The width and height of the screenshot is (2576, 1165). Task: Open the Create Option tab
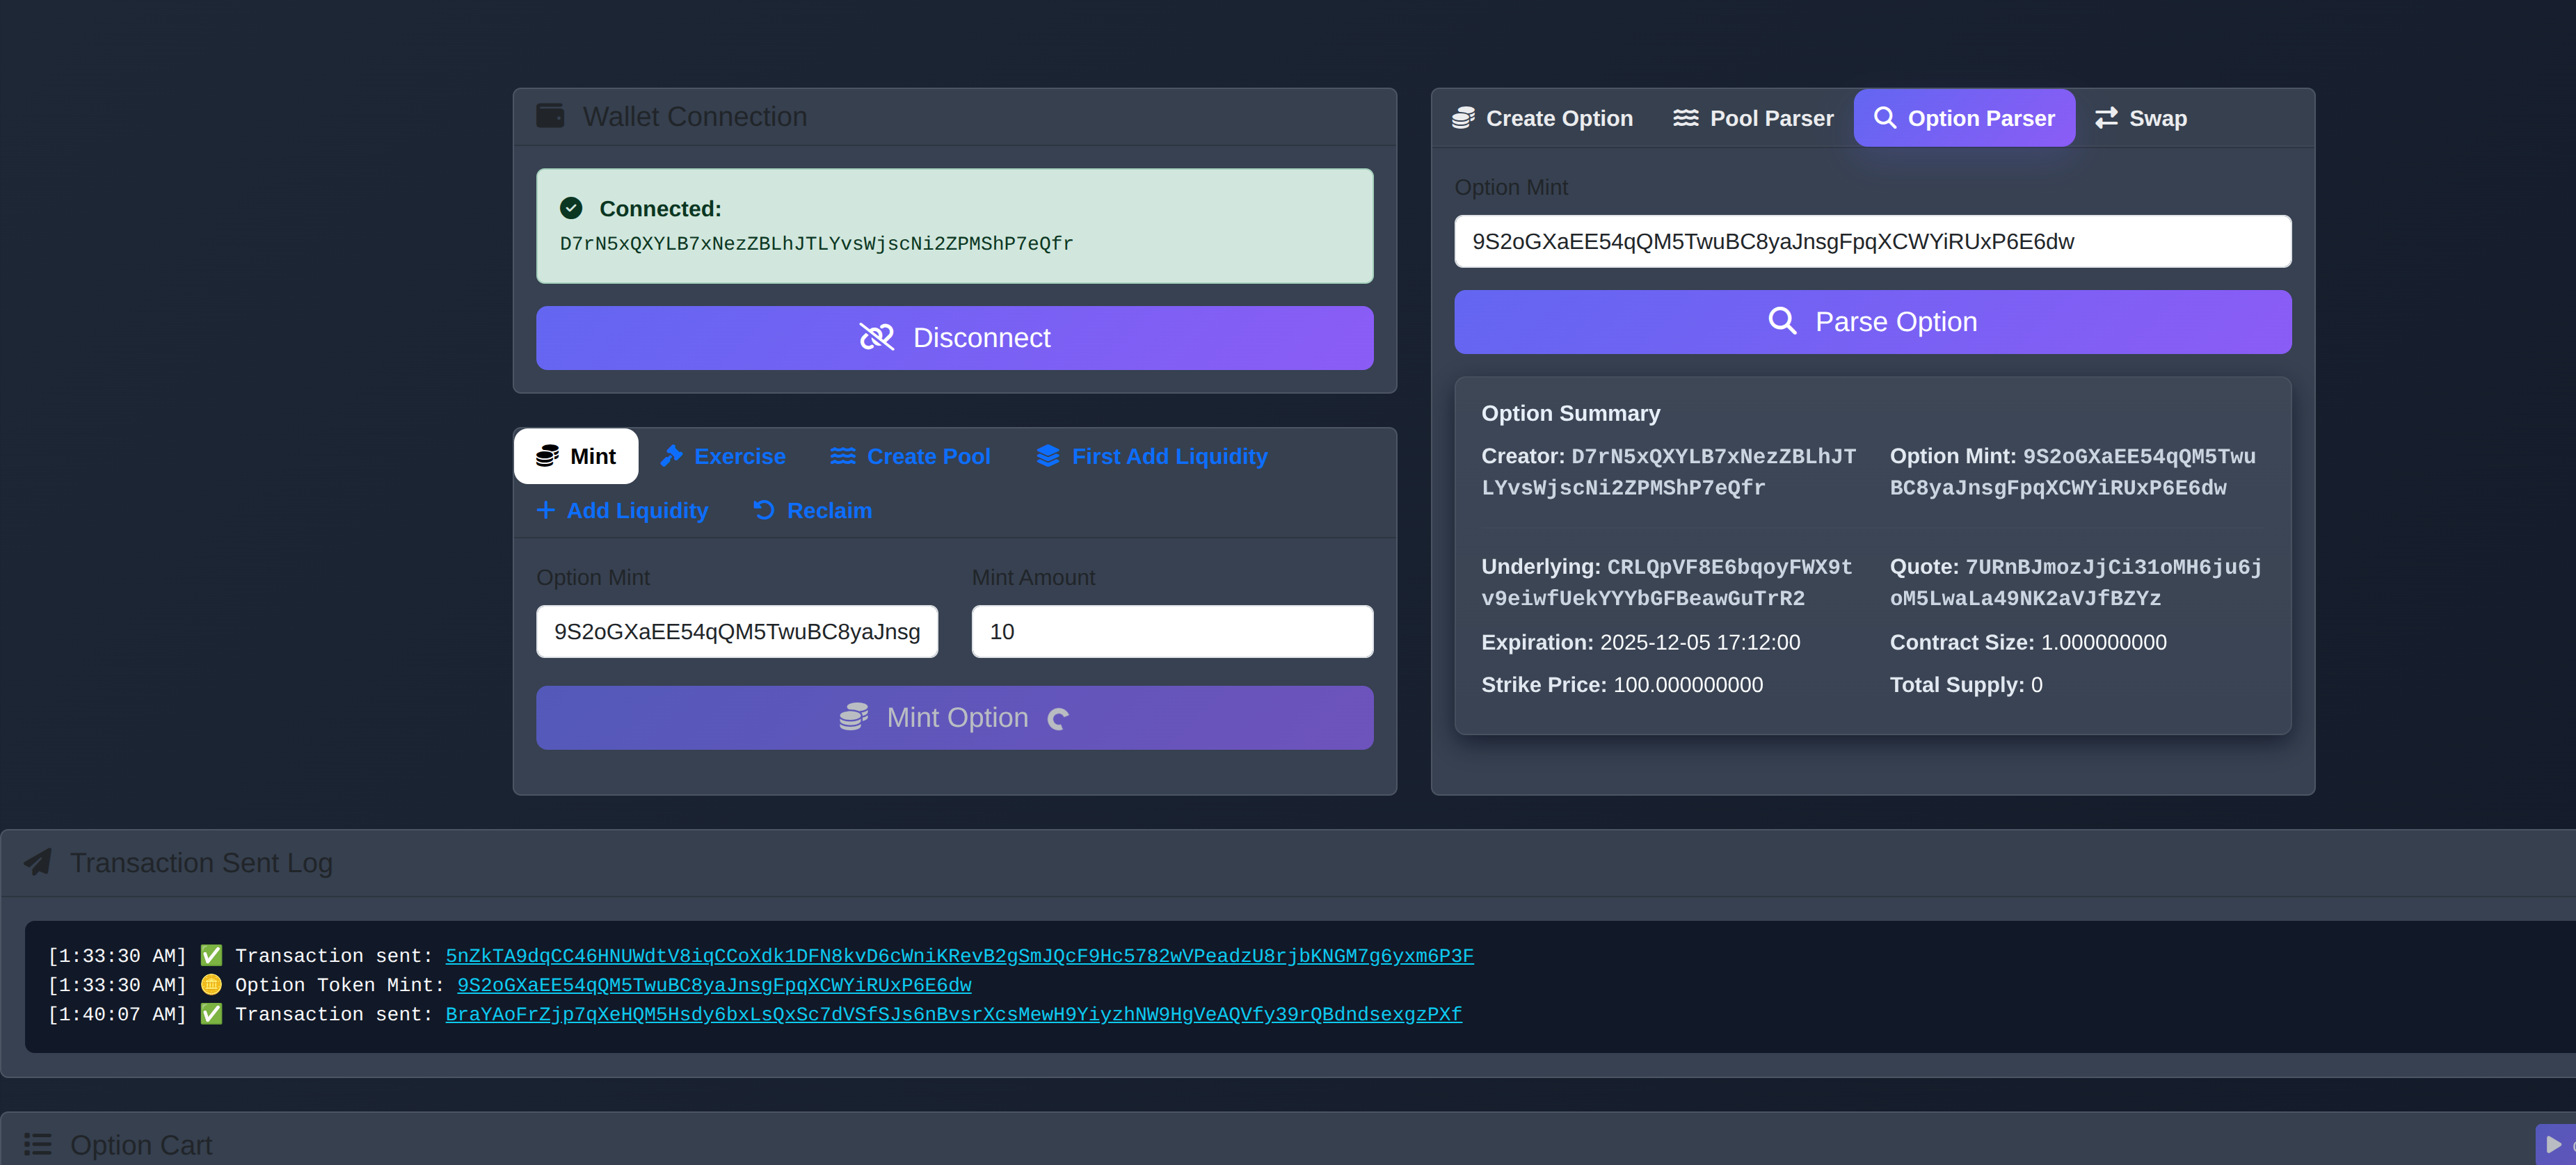[1542, 118]
